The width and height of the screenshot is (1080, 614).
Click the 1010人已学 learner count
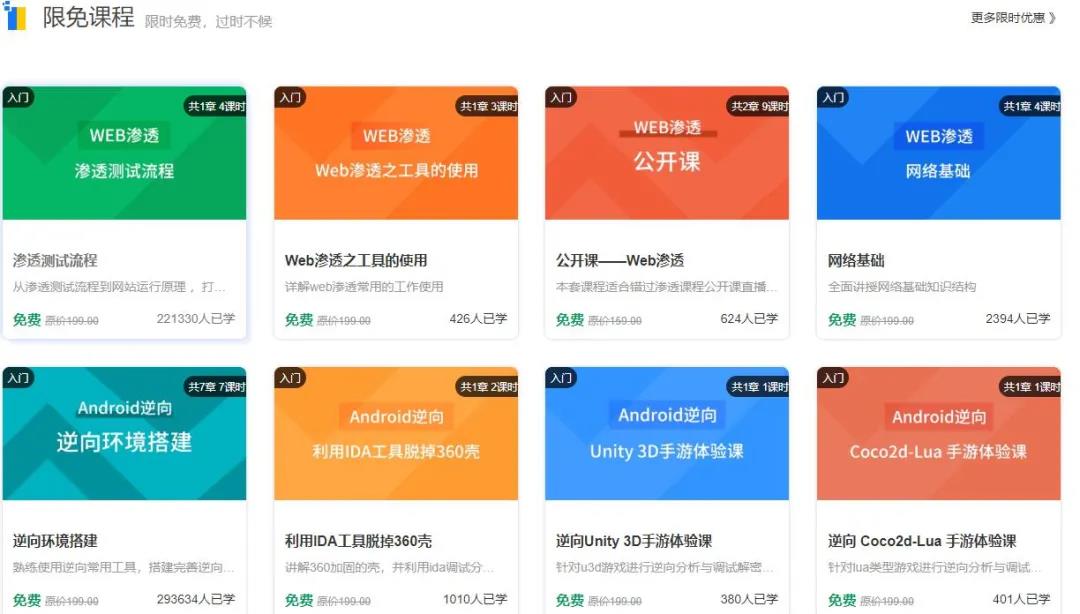point(475,599)
